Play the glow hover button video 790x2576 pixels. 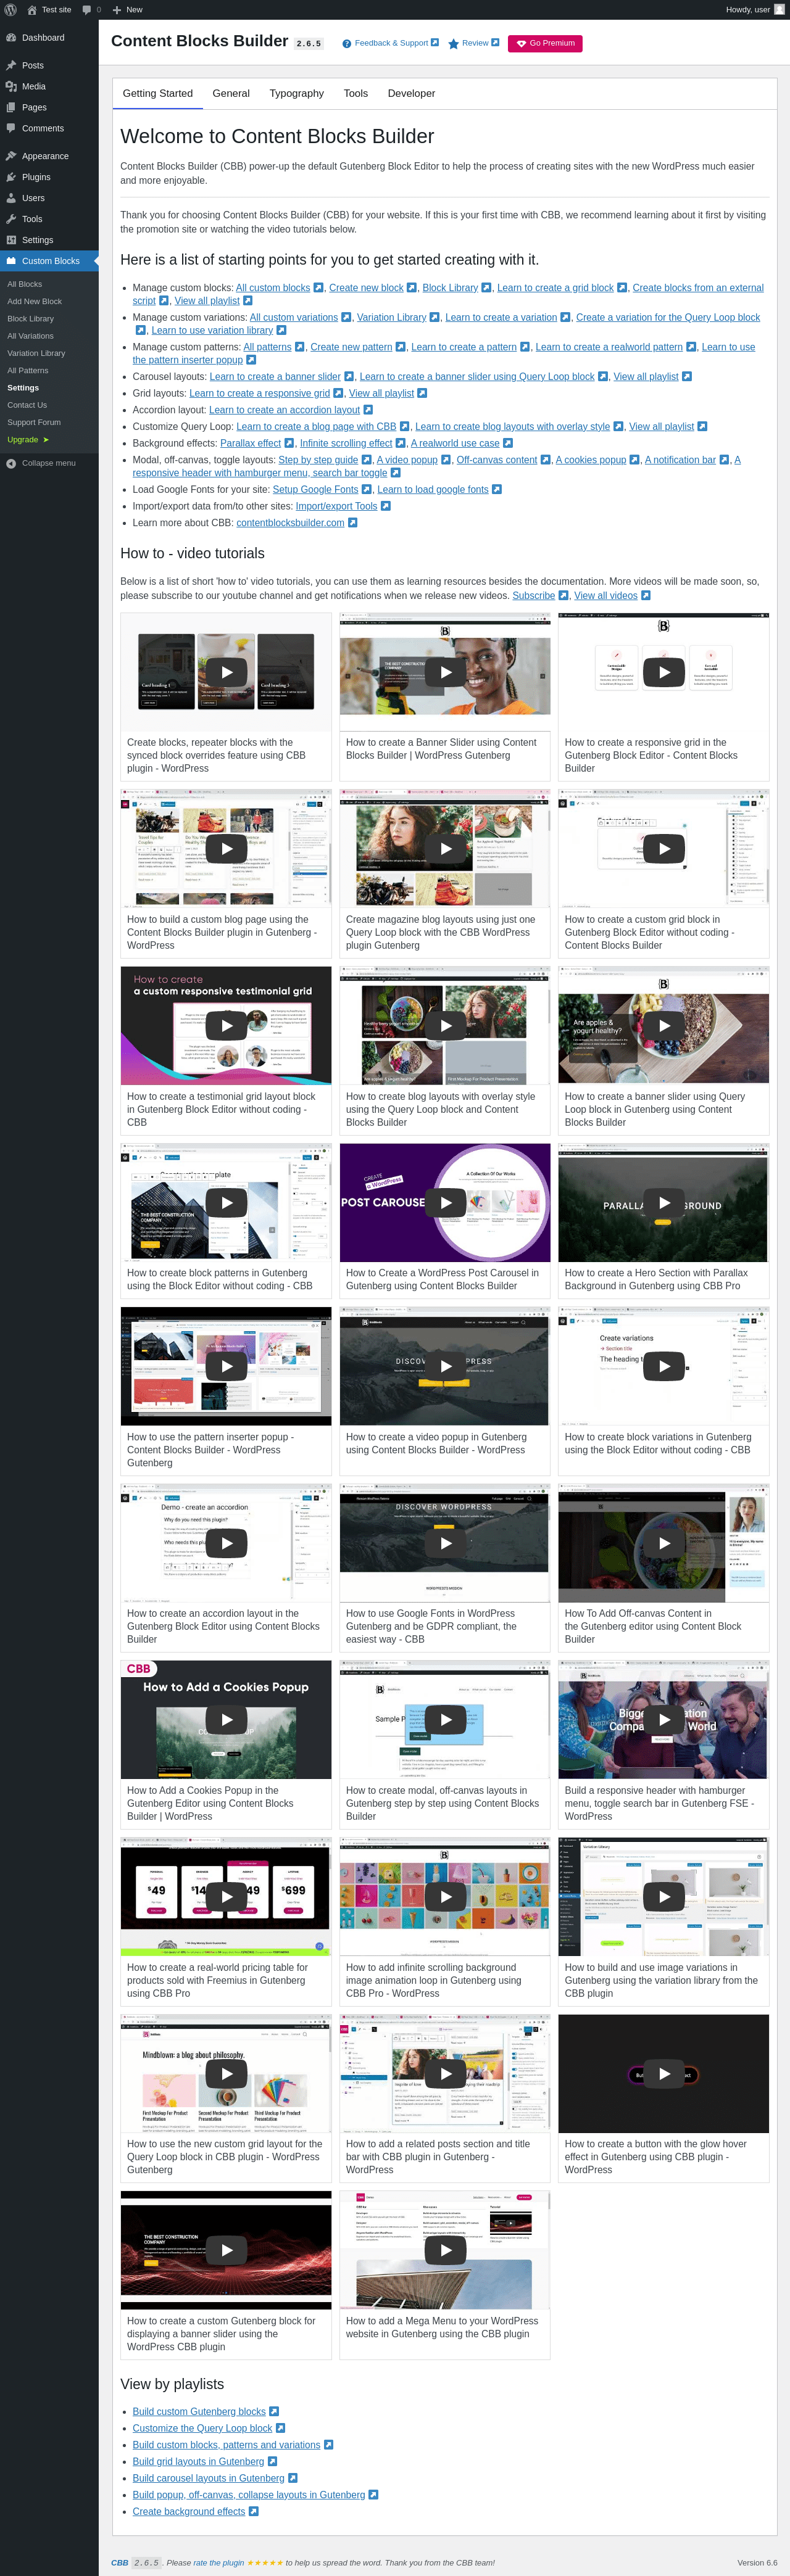[x=664, y=2073]
